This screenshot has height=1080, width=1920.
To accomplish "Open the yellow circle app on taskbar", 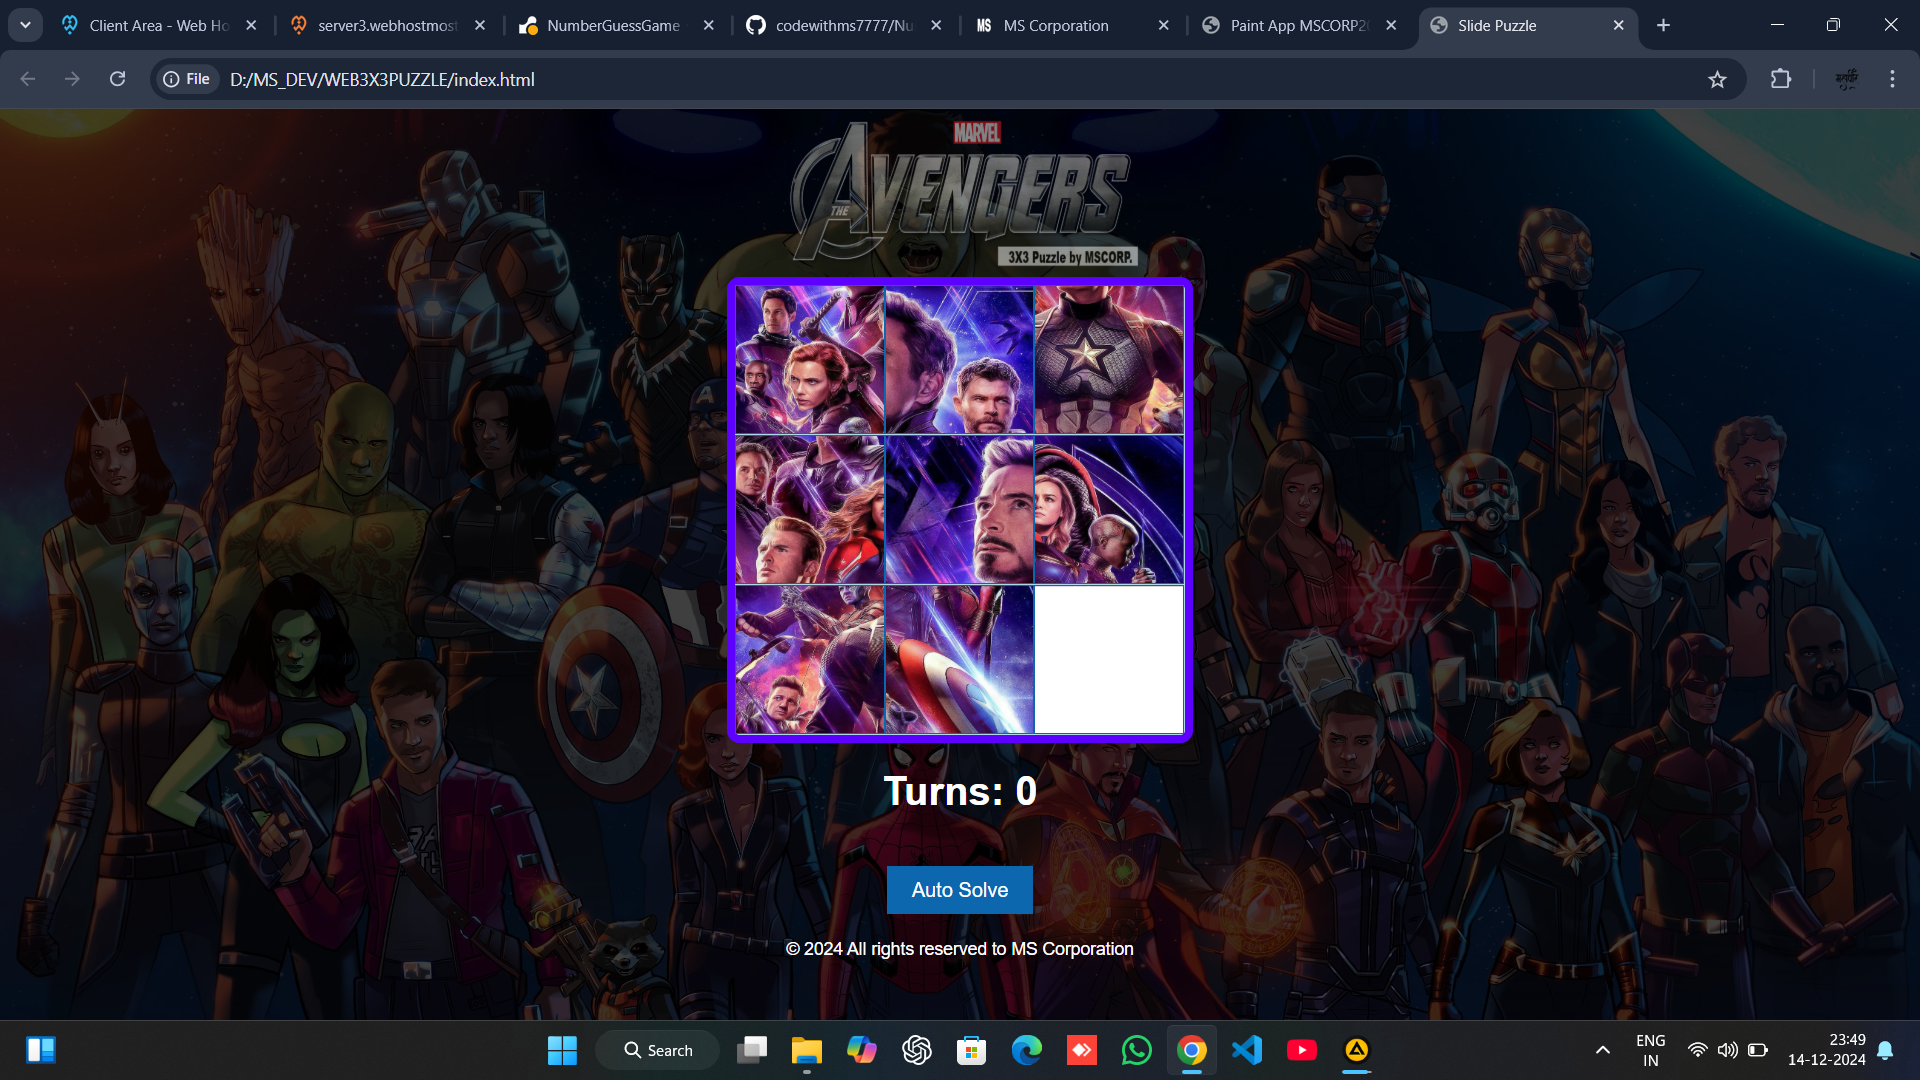I will [x=1357, y=1050].
